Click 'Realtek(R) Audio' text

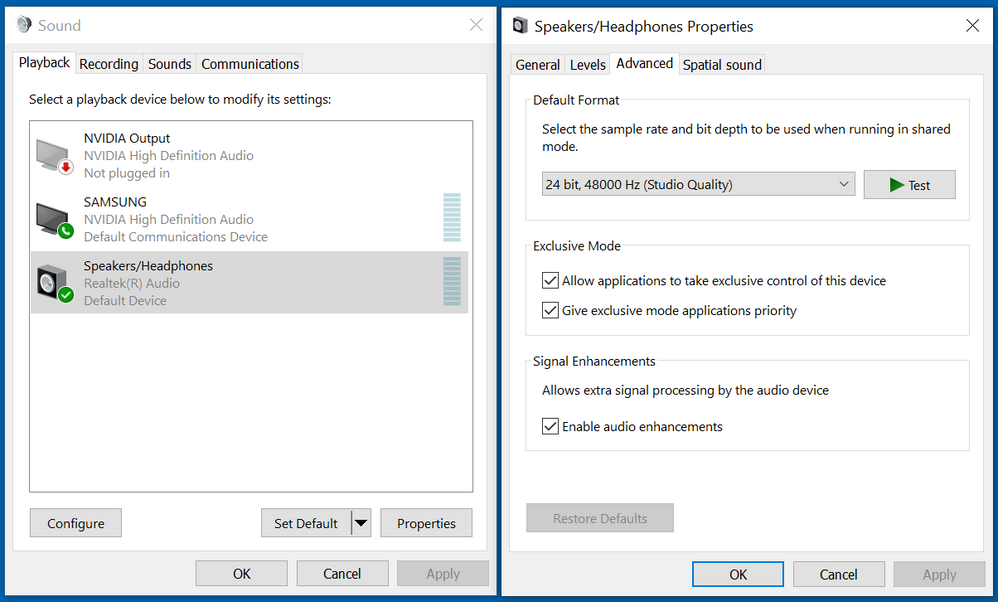132,283
